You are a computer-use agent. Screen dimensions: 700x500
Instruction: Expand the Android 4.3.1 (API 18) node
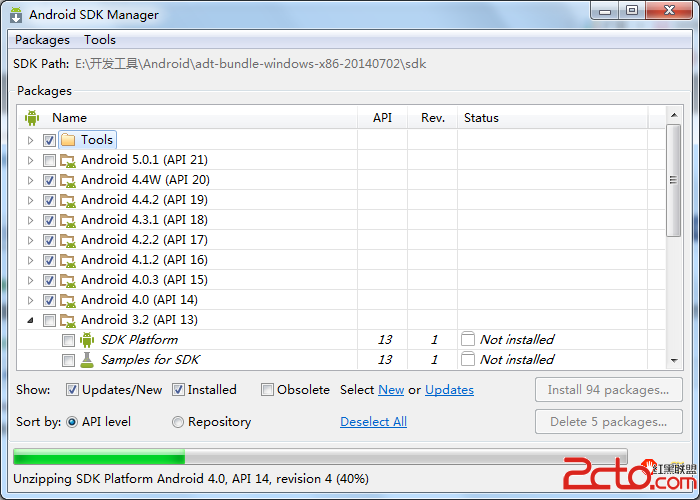[x=30, y=220]
